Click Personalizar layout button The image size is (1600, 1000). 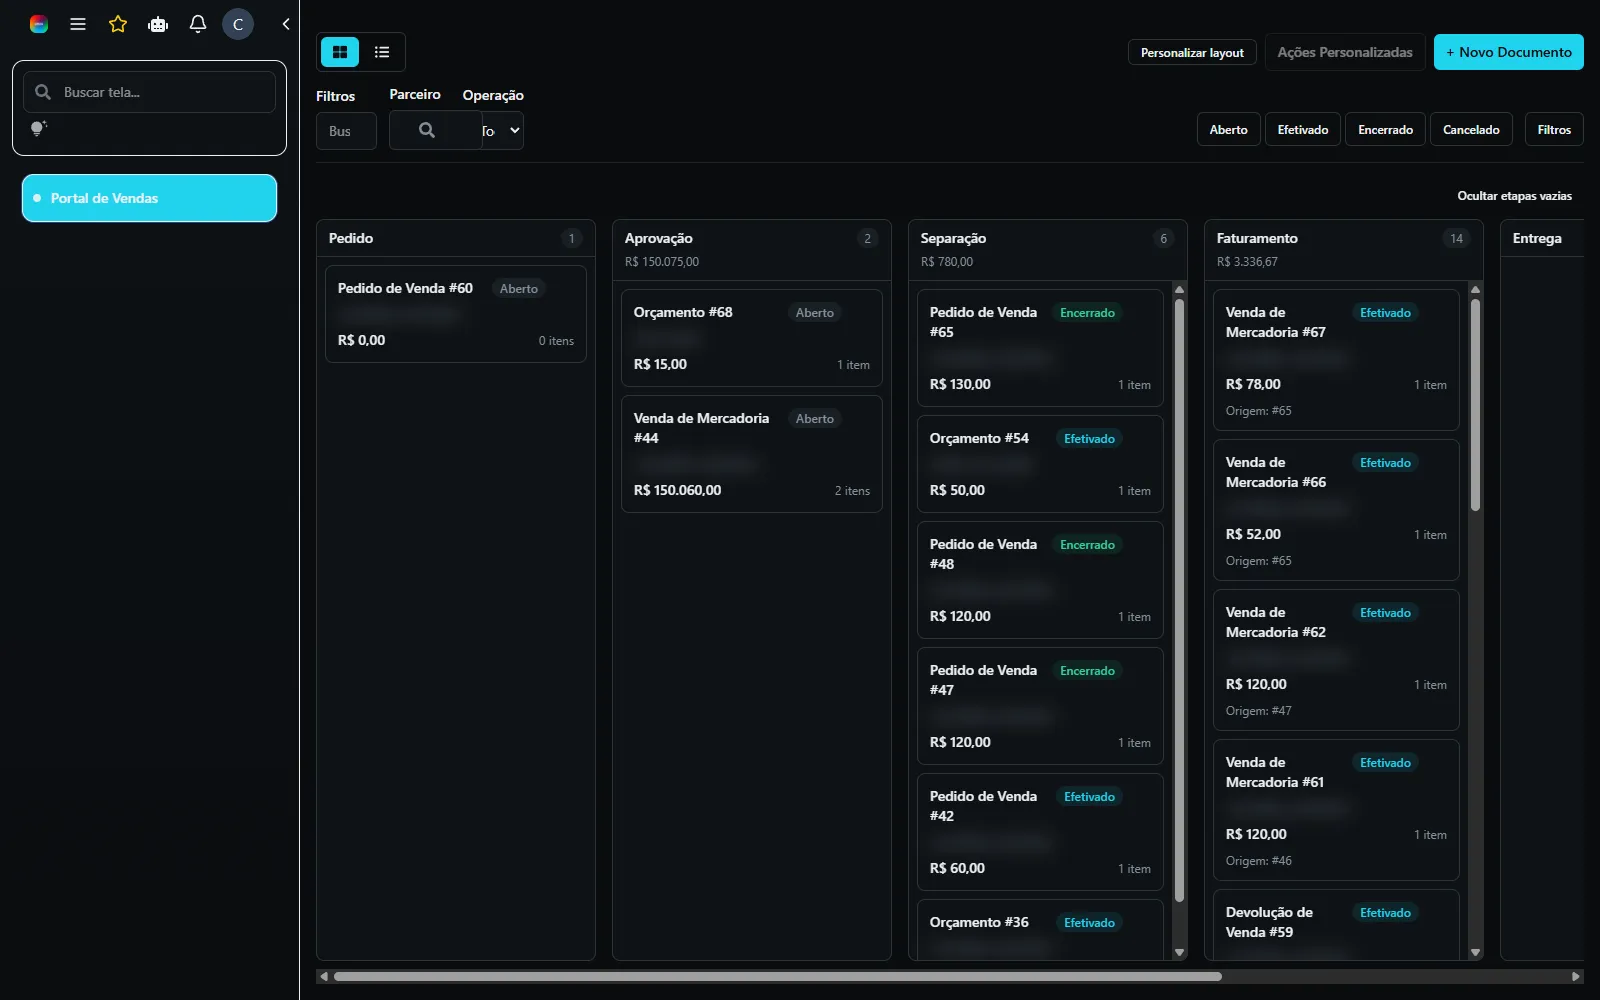(x=1192, y=52)
